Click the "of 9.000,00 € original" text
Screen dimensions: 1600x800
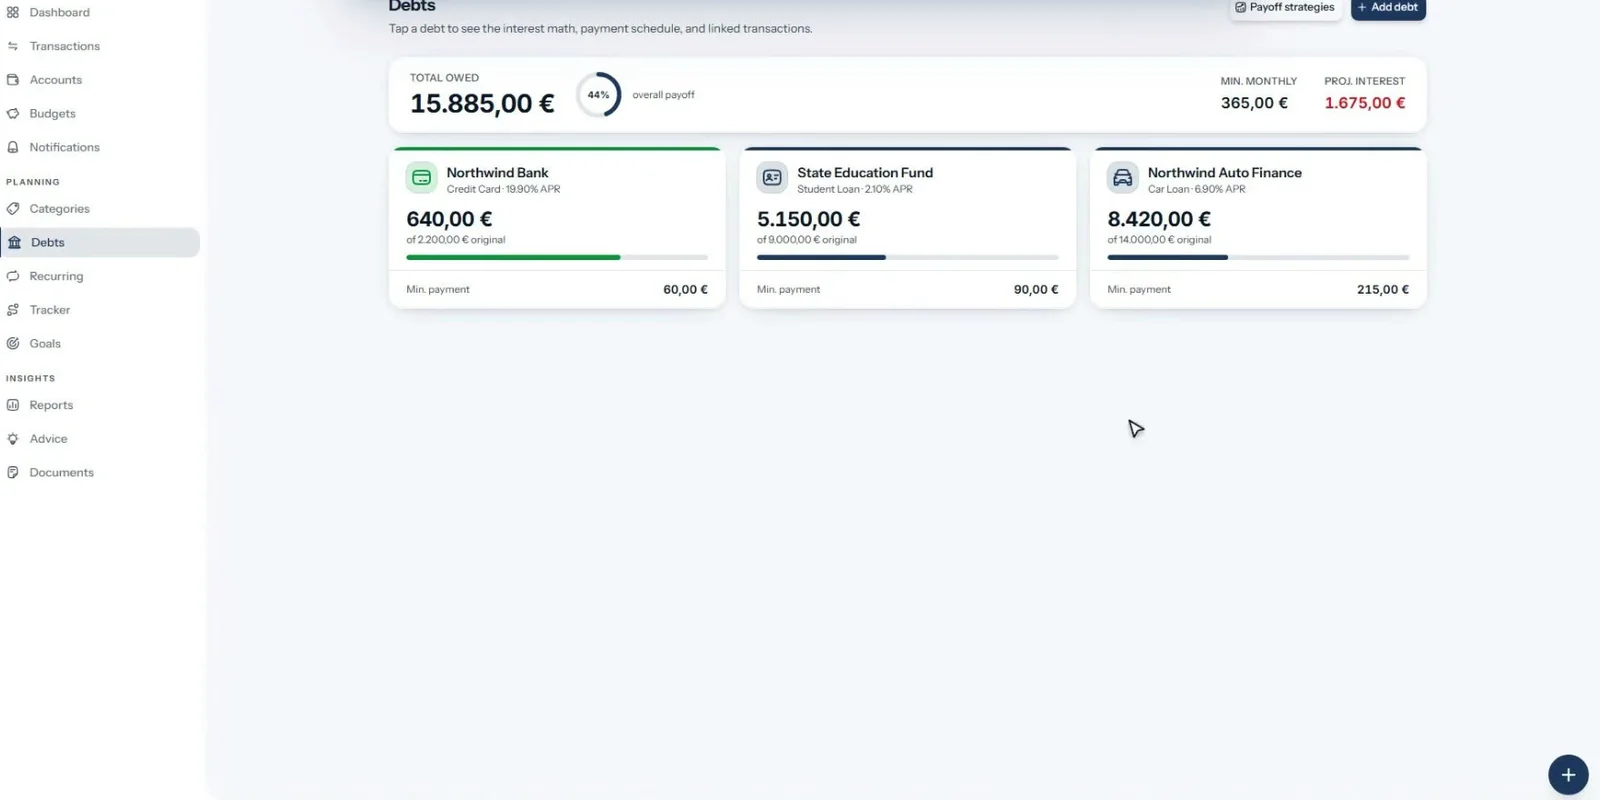point(807,240)
